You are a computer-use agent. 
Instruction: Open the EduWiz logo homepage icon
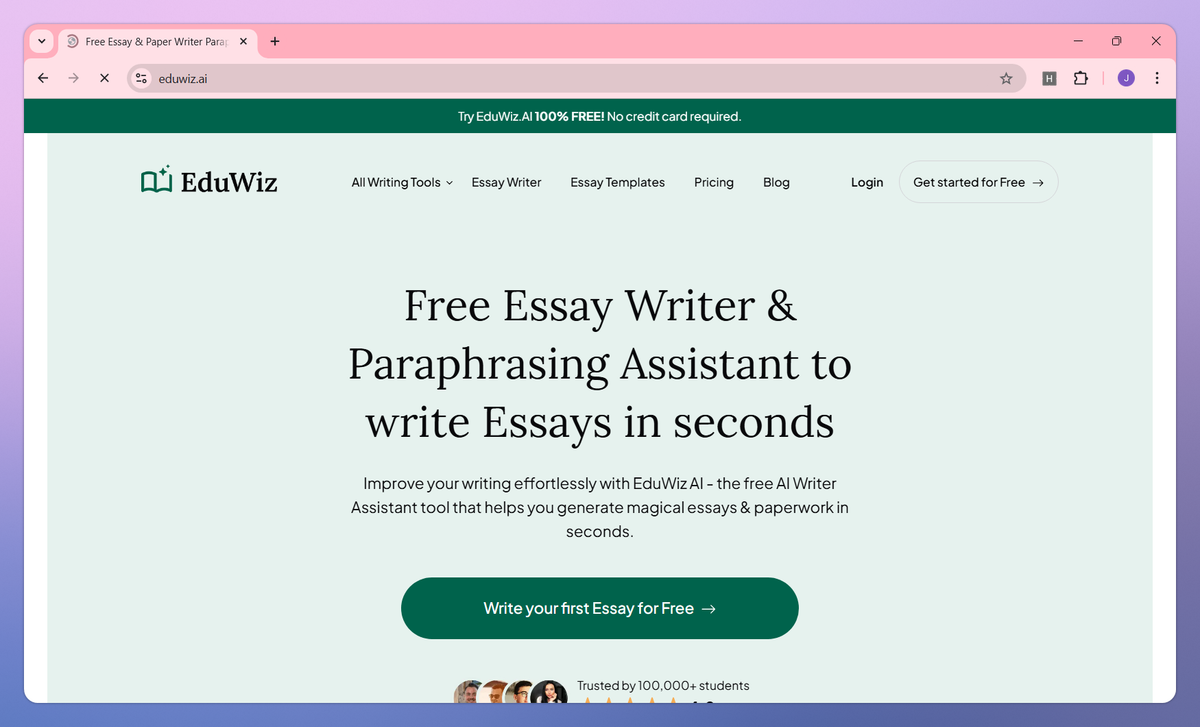pyautogui.click(x=156, y=180)
